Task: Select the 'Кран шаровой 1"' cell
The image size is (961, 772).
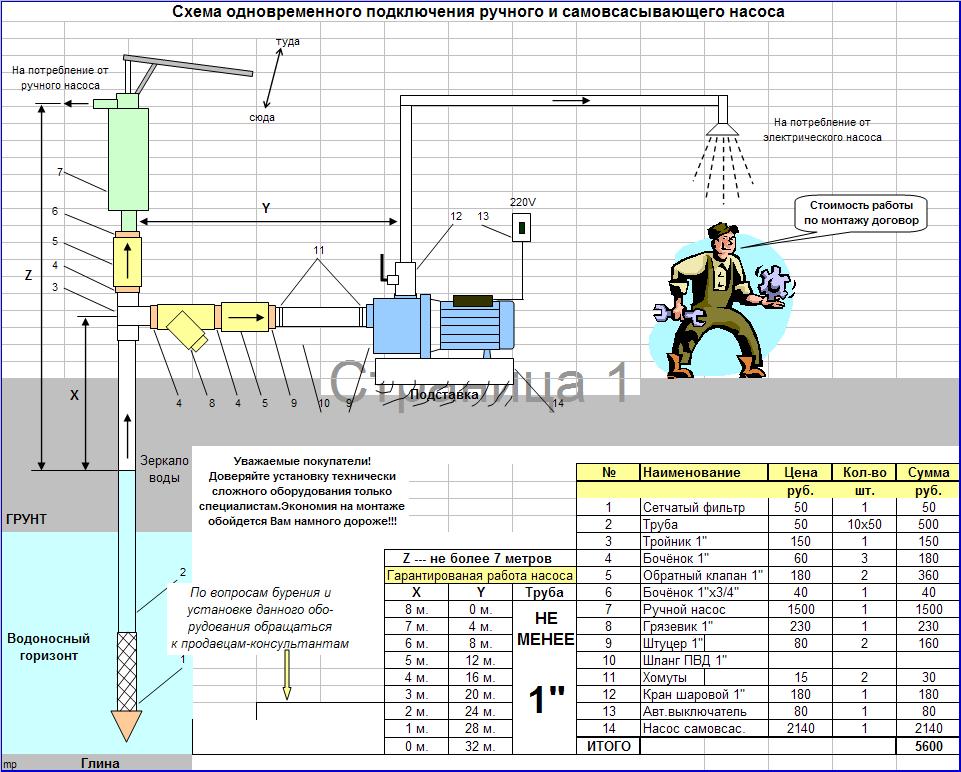Action: click(704, 695)
